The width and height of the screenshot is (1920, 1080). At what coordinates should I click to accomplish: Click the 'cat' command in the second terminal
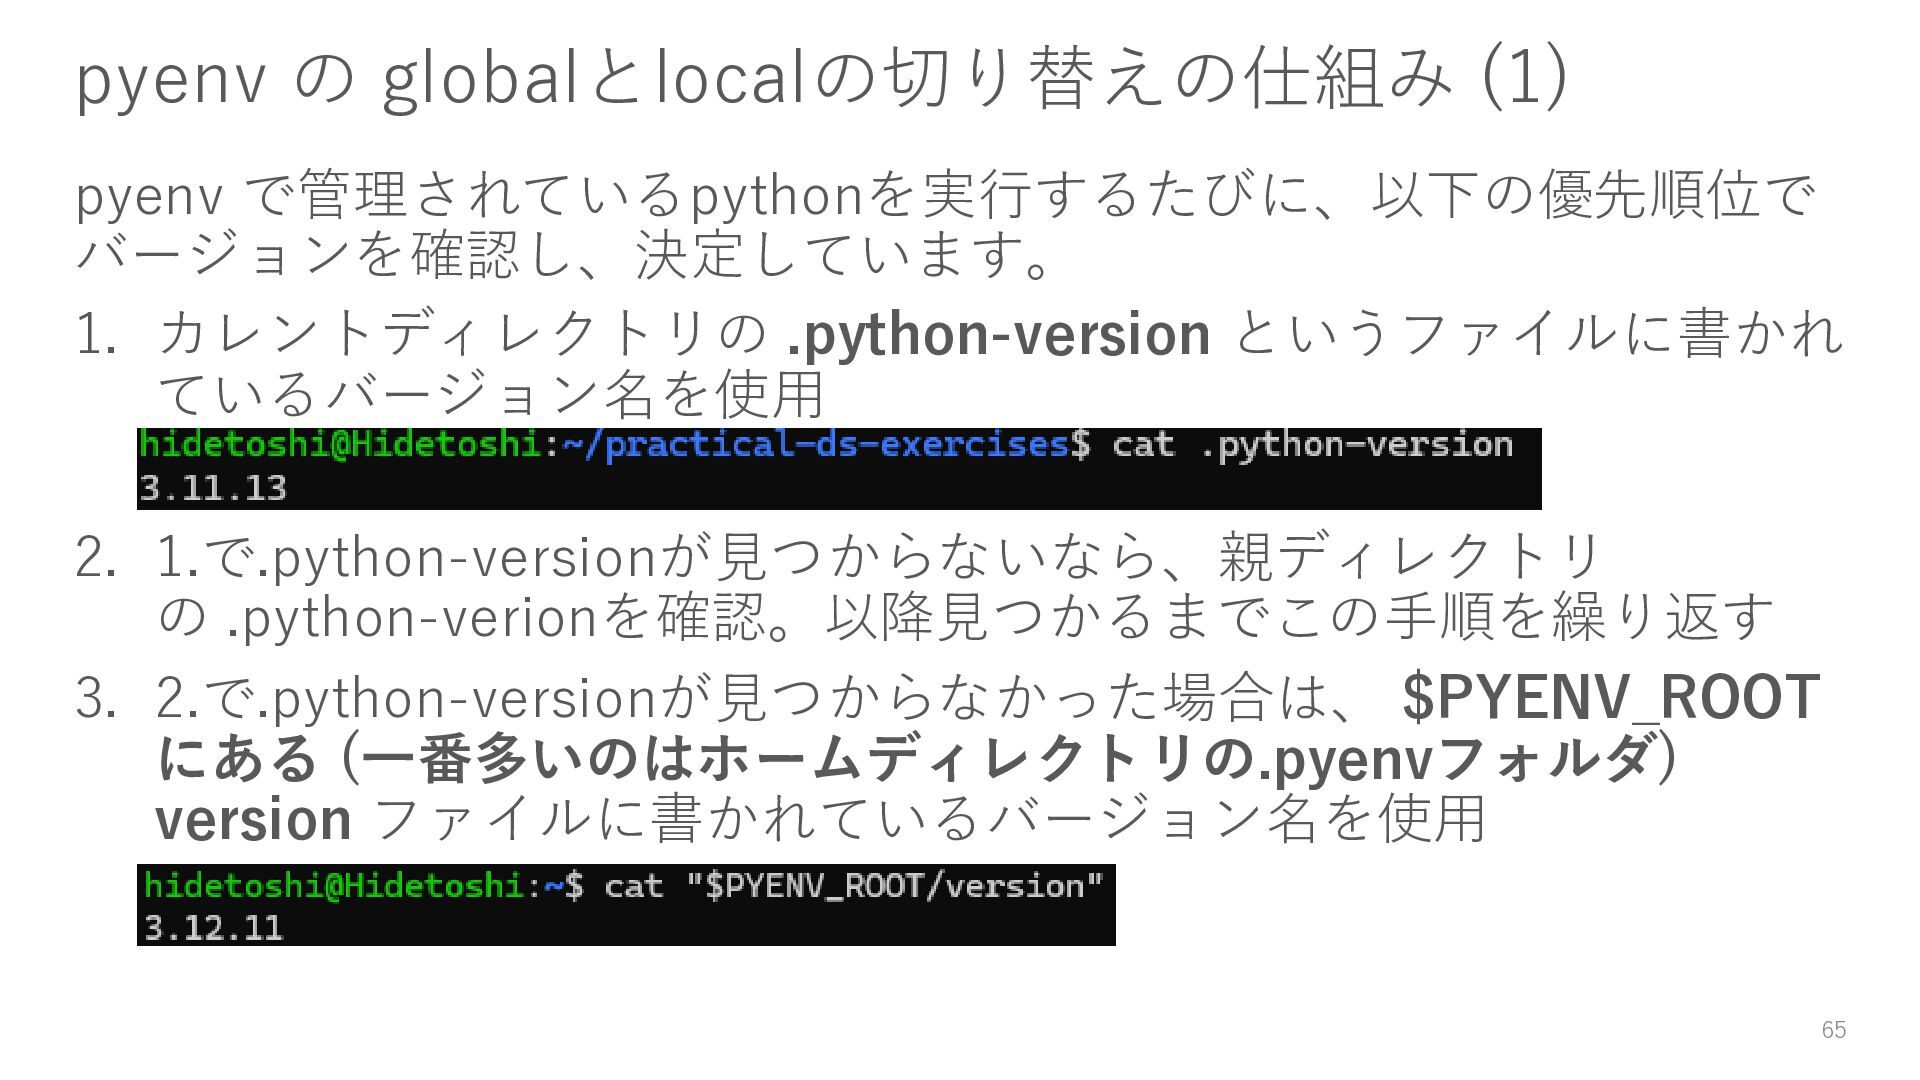click(633, 887)
